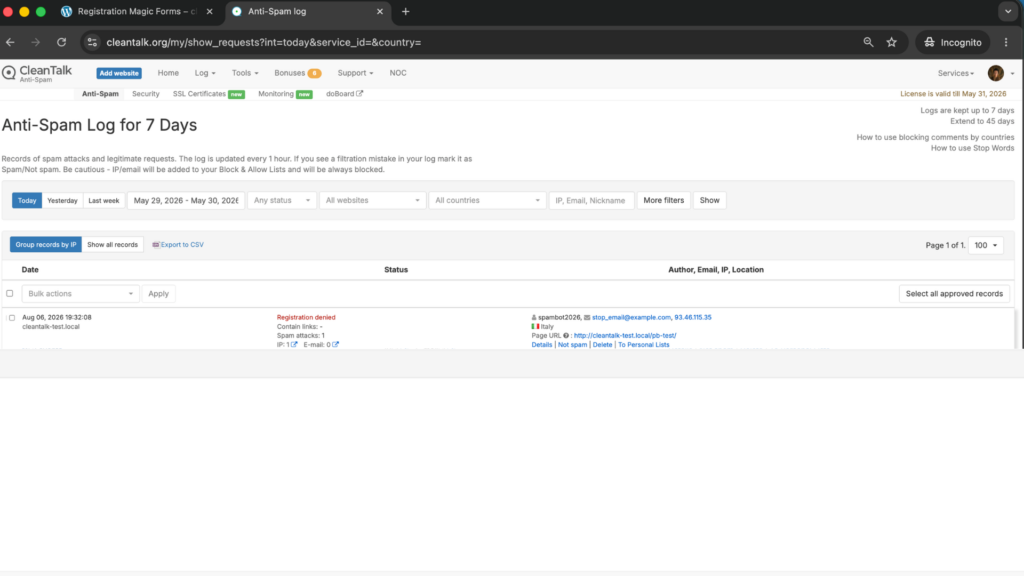Expand the Support menu
The height and width of the screenshot is (576, 1024).
(x=355, y=73)
